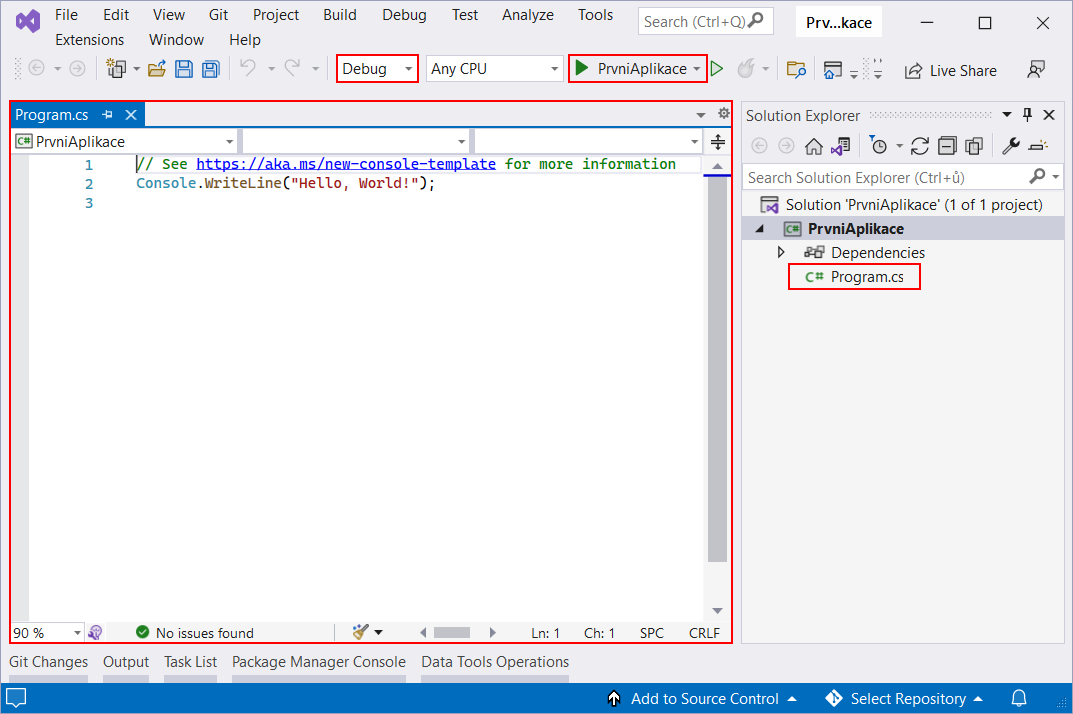Screen dimensions: 1073x714
Task: Click the Undo arrow icon
Action: click(x=248, y=68)
